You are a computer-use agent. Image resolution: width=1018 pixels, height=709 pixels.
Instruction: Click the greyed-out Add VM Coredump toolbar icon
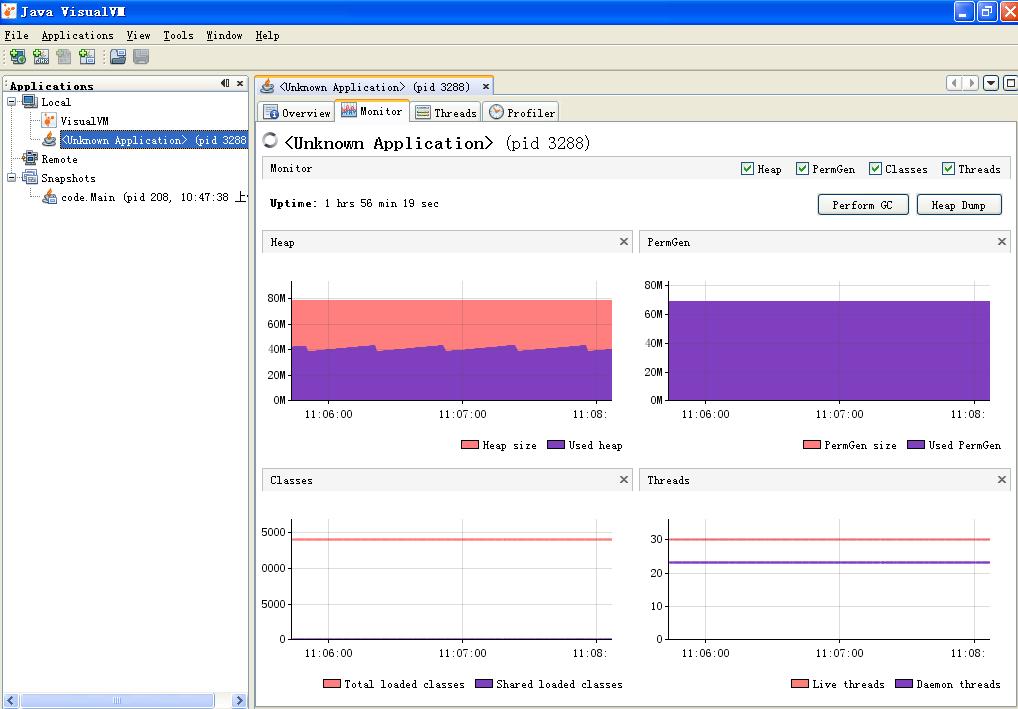pos(64,57)
